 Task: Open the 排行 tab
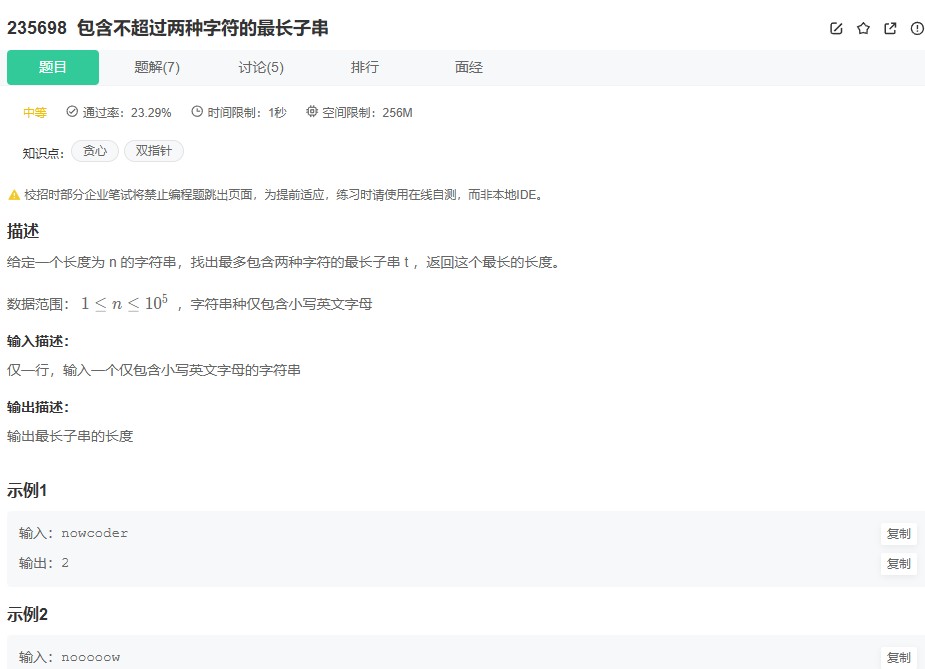click(365, 67)
